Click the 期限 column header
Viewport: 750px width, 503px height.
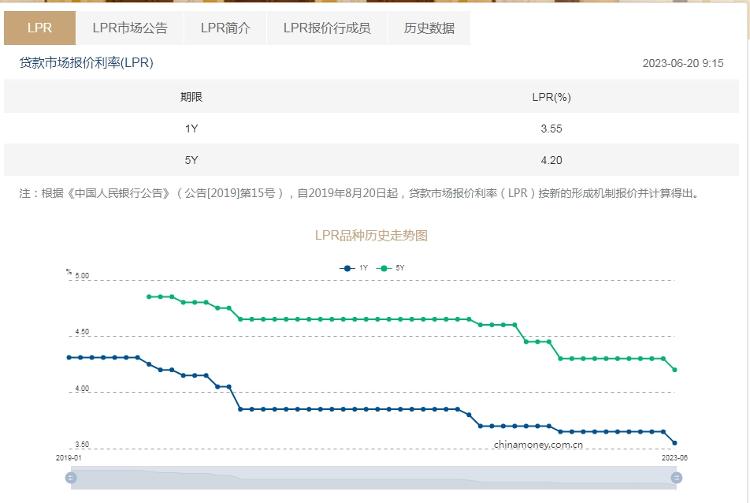(x=191, y=97)
